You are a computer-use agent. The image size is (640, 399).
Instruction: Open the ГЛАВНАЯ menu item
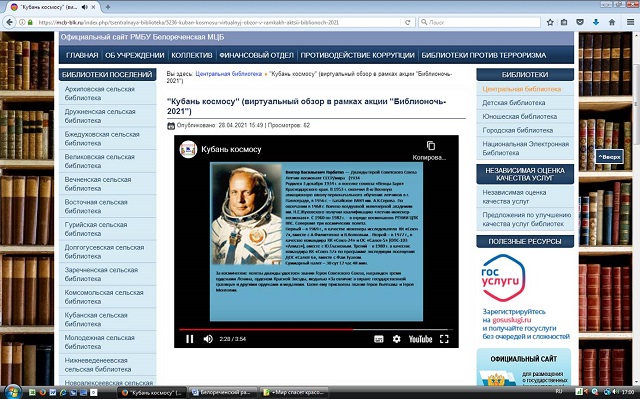pyautogui.click(x=82, y=55)
